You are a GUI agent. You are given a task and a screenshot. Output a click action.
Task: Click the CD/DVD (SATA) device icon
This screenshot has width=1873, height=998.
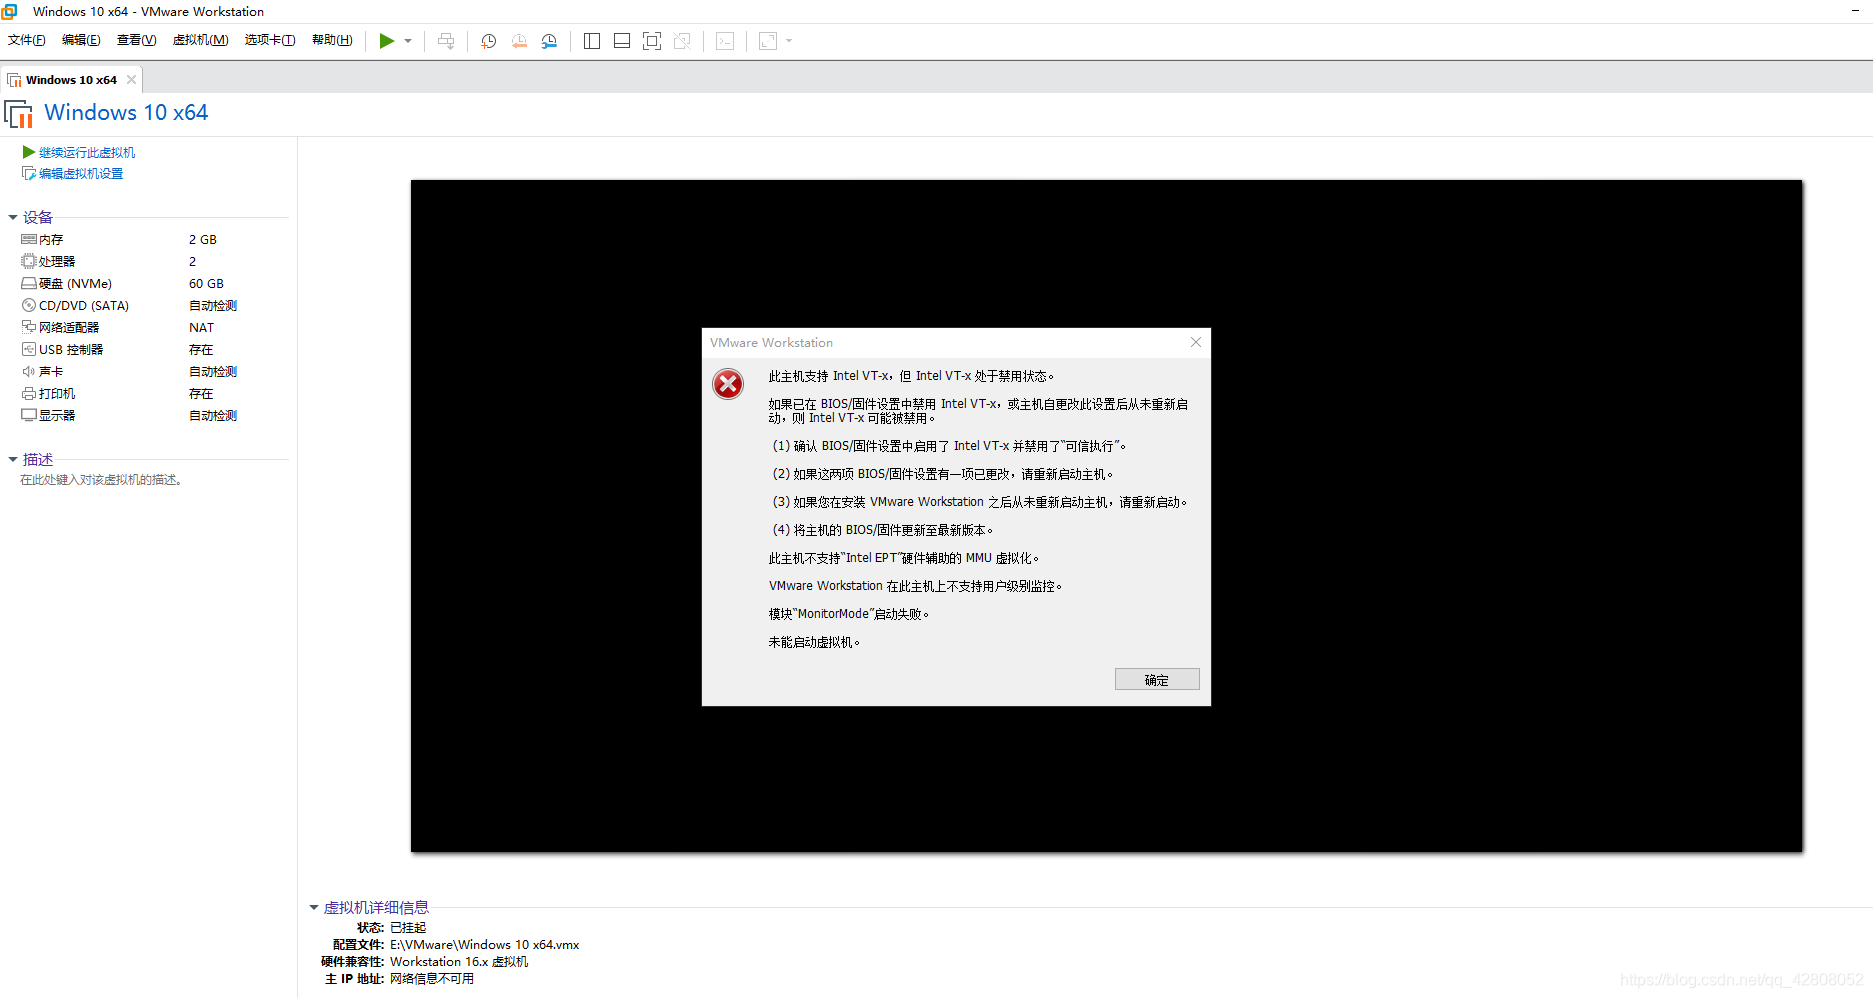tap(29, 305)
